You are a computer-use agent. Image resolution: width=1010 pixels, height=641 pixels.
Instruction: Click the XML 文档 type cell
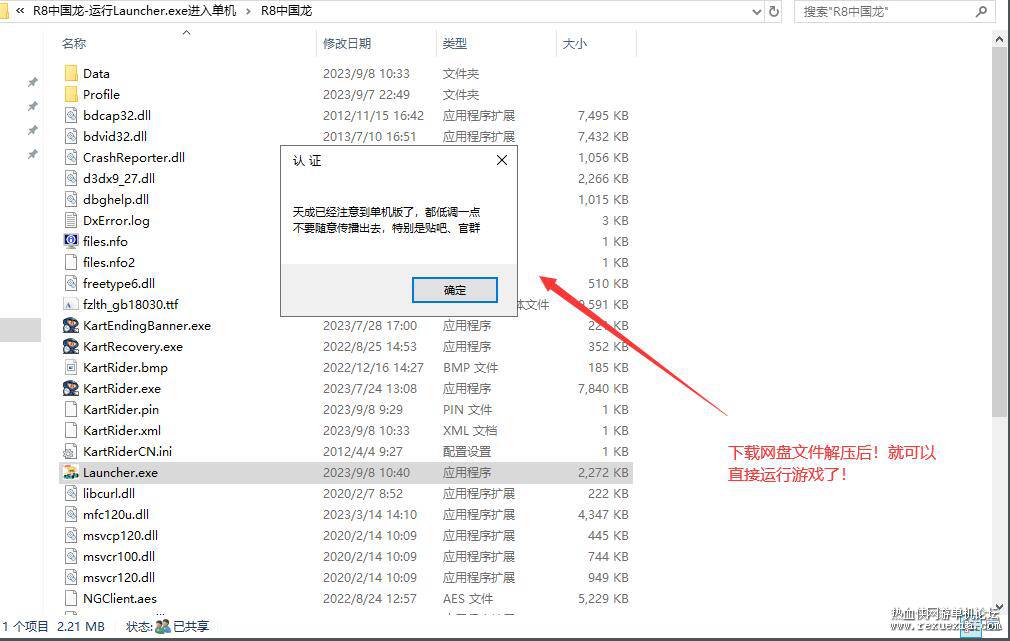pyautogui.click(x=470, y=430)
